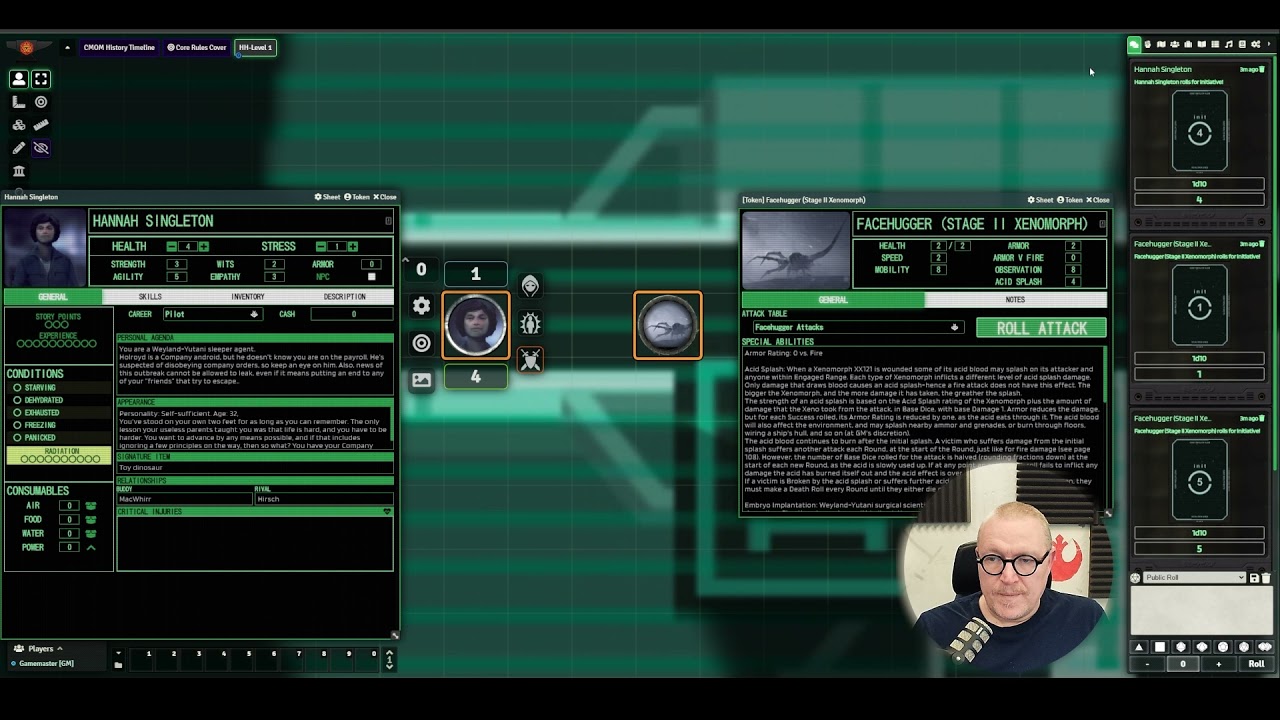Image resolution: width=1280 pixels, height=720 pixels.
Task: Open Sheet settings on Hannah Singleton window
Action: (x=327, y=197)
